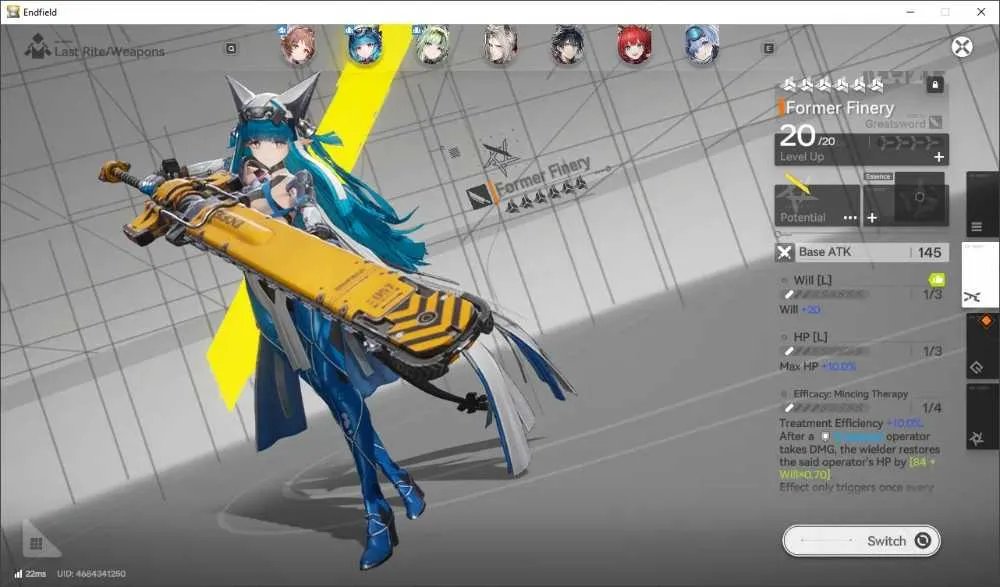Click the HP [L] skill progress bar
Viewport: 1000px width, 587px height.
tap(827, 351)
